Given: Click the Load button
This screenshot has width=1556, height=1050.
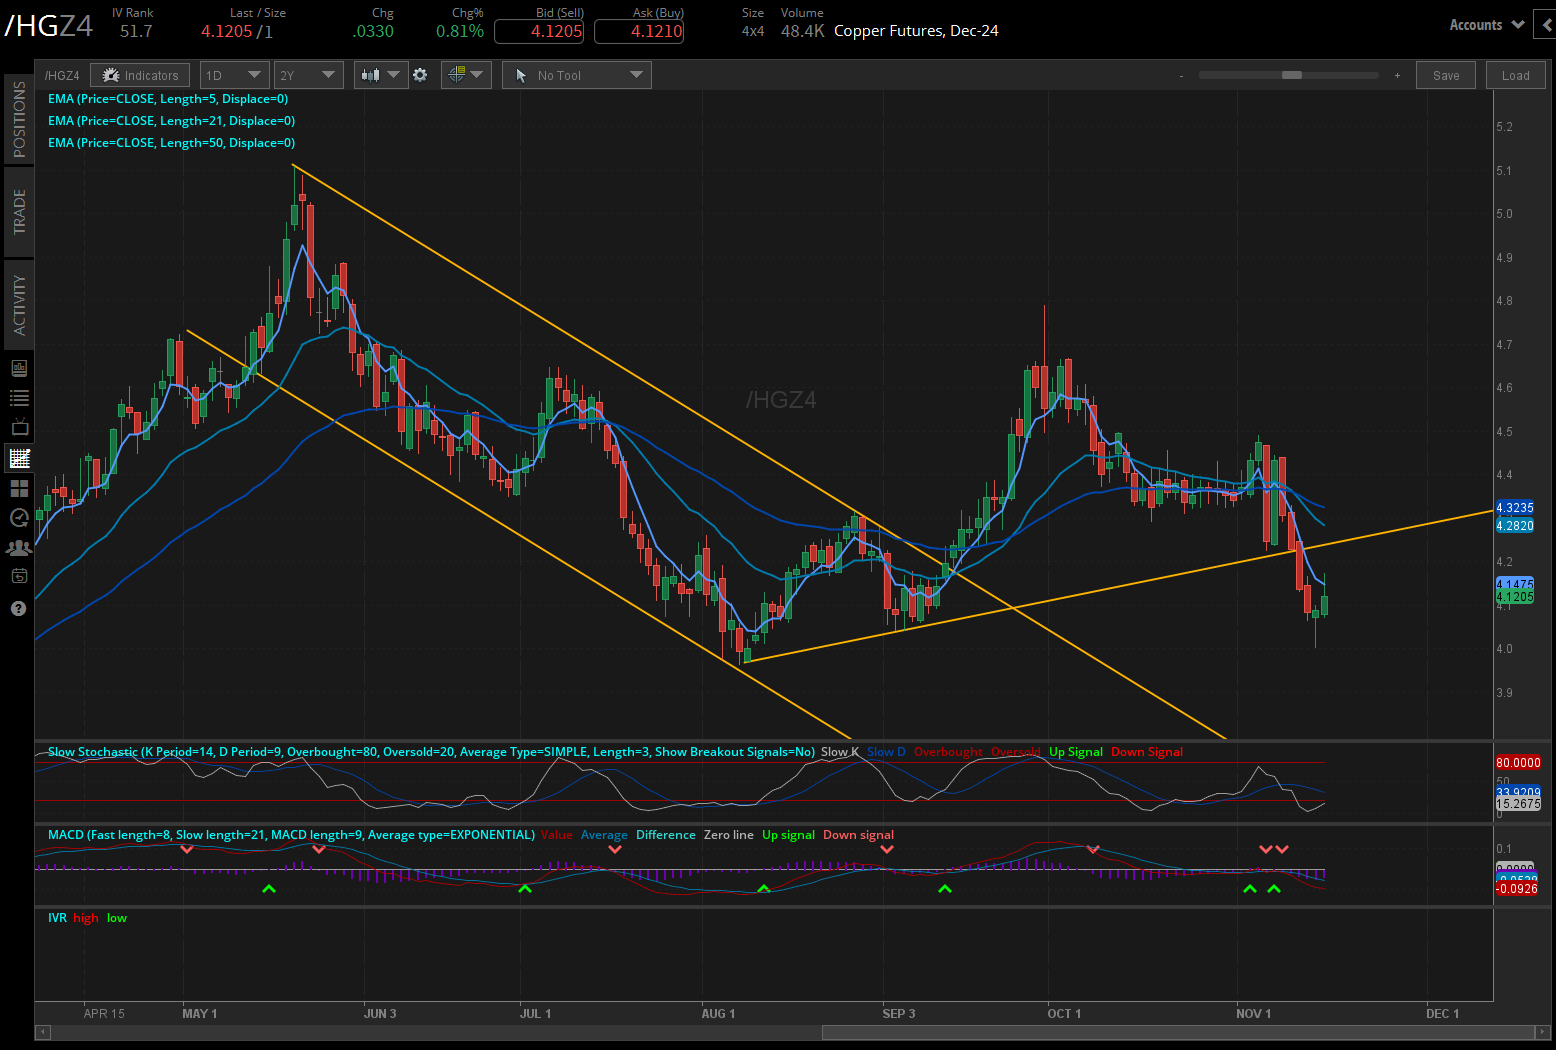Looking at the screenshot, I should coord(1515,74).
